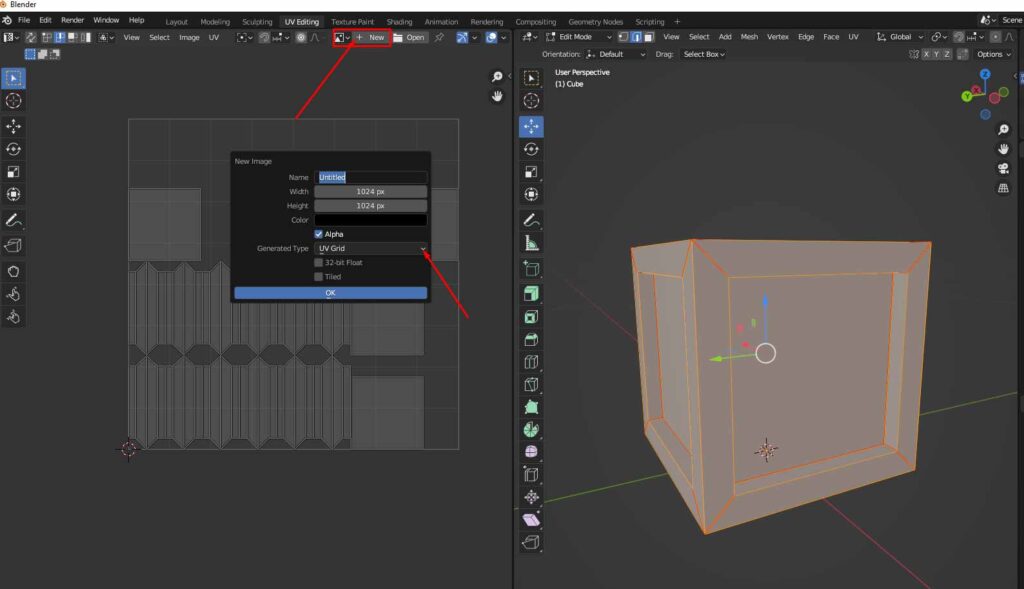The width and height of the screenshot is (1024, 589).
Task: Toggle pin image in UV editor
Action: coord(439,37)
